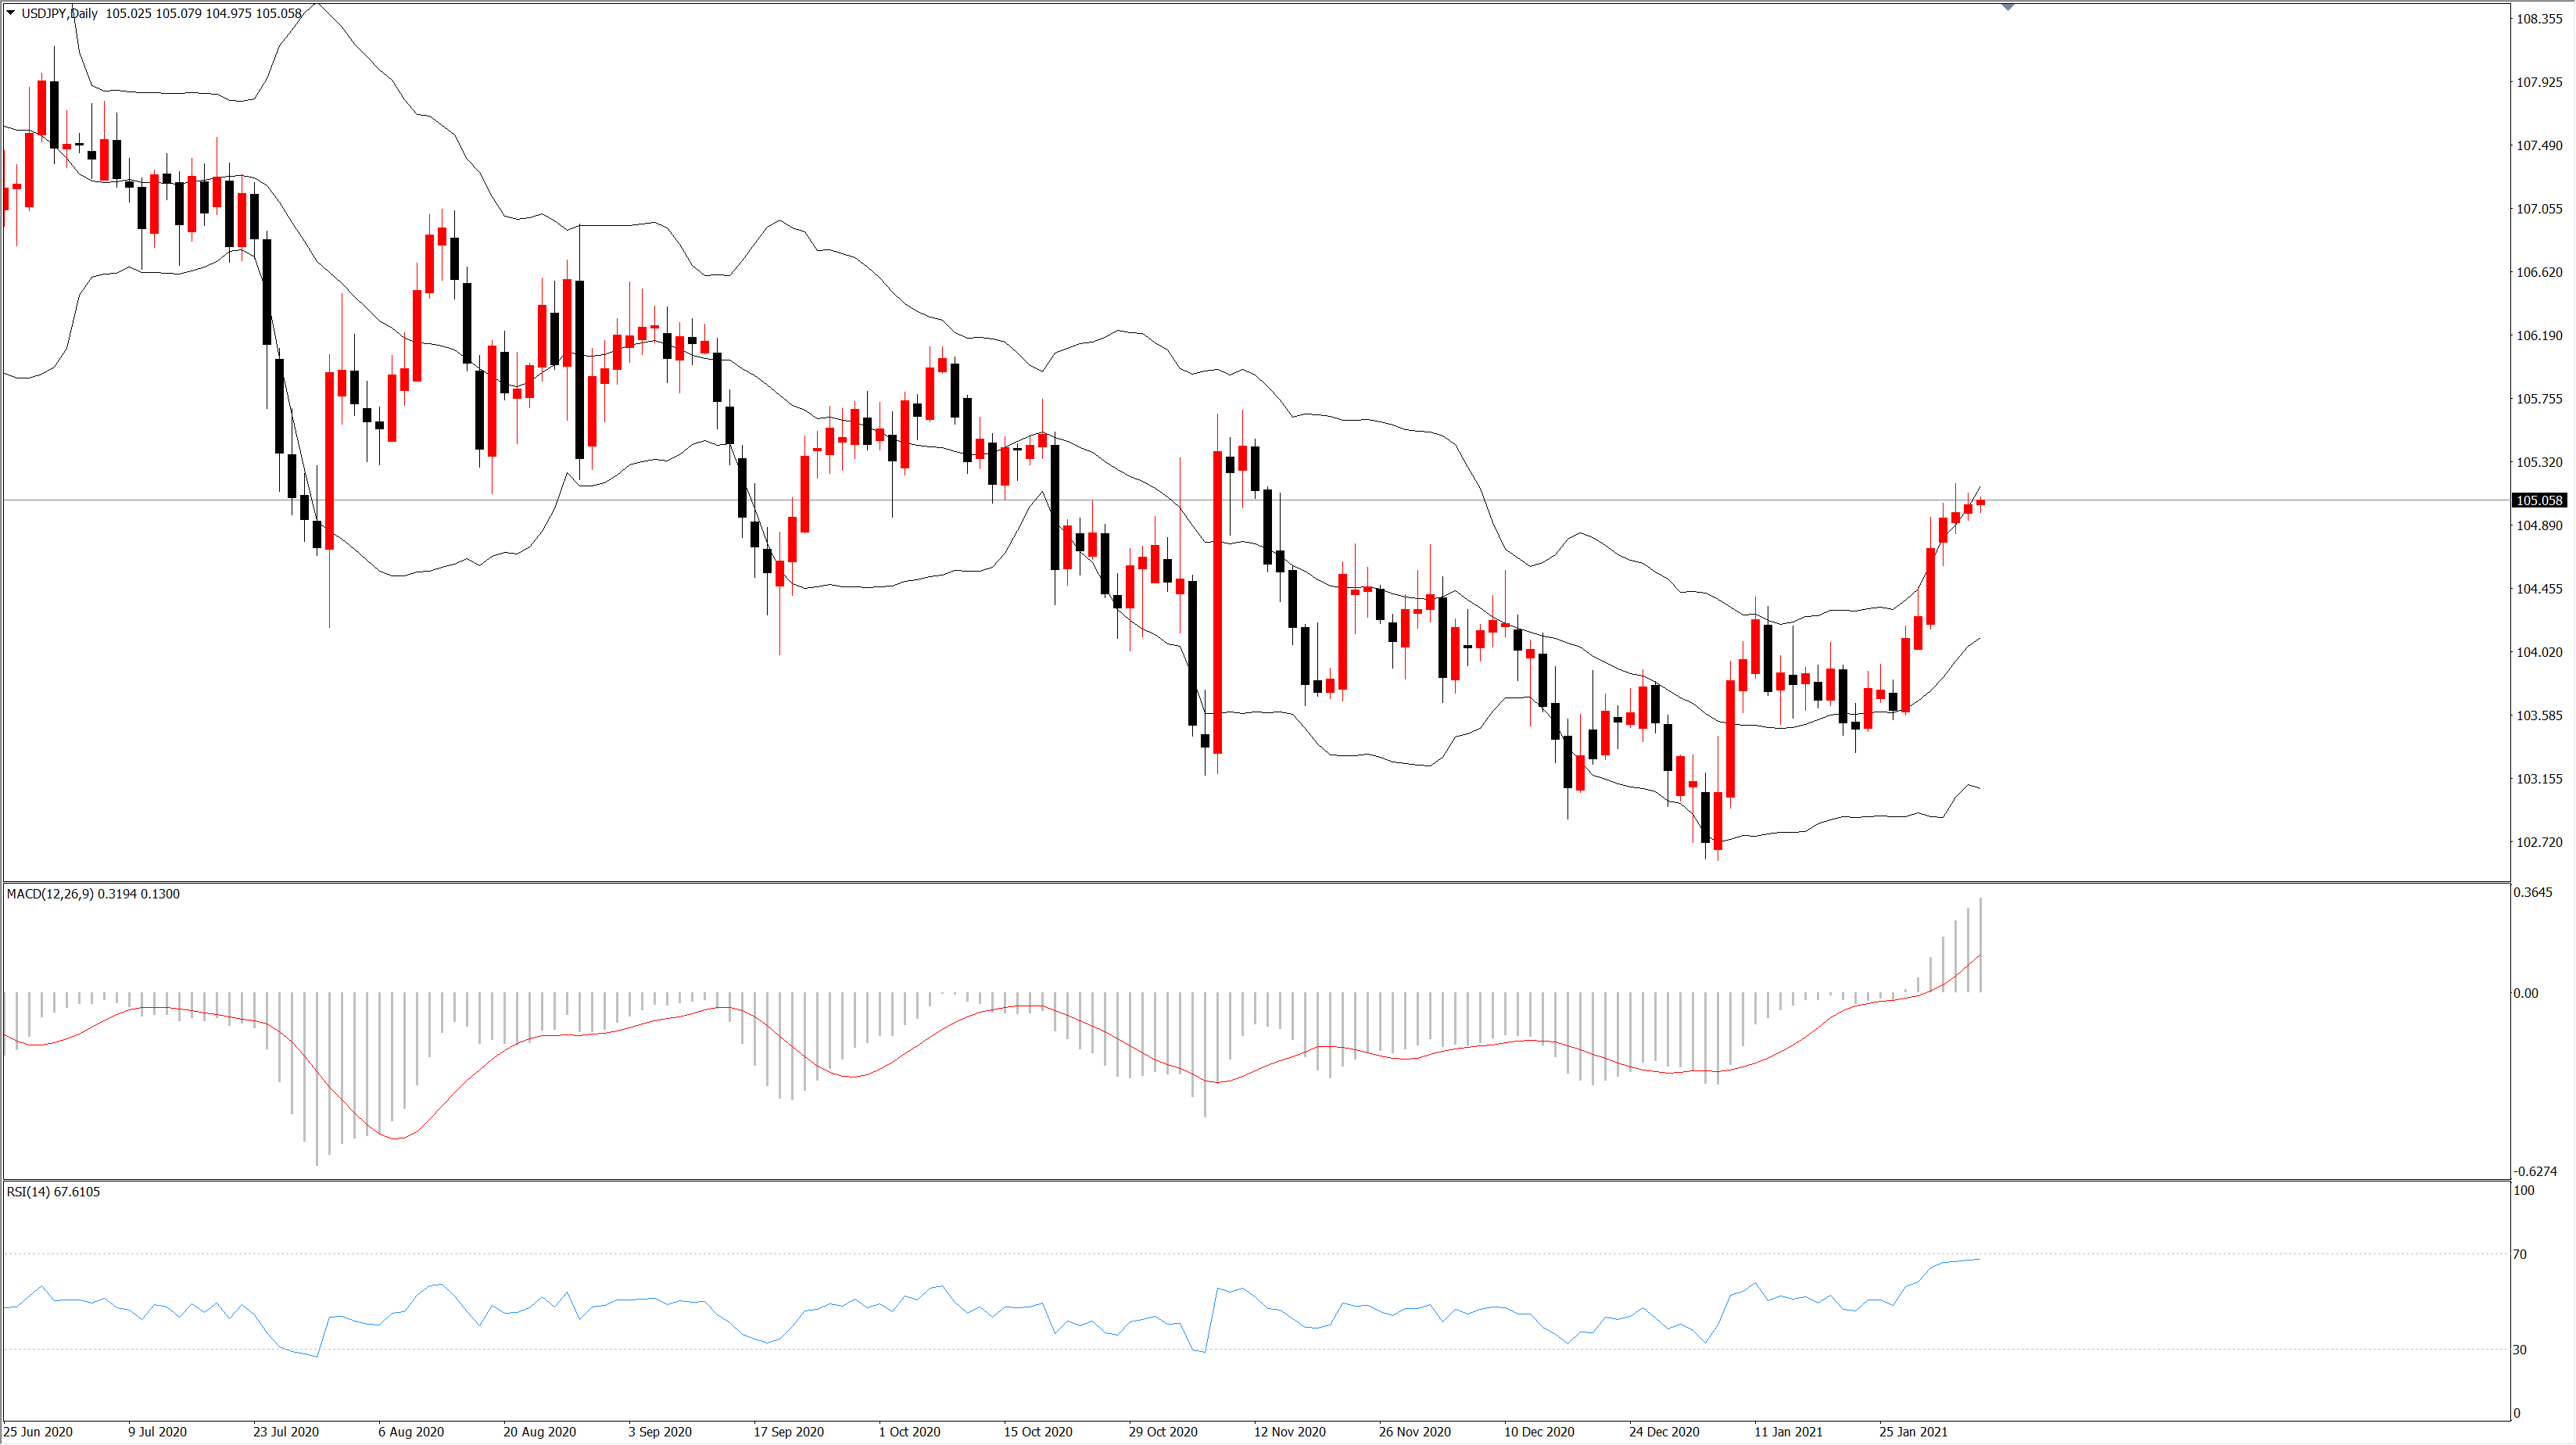
Task: Click the 102.720 value on price scale
Action: 2539,842
